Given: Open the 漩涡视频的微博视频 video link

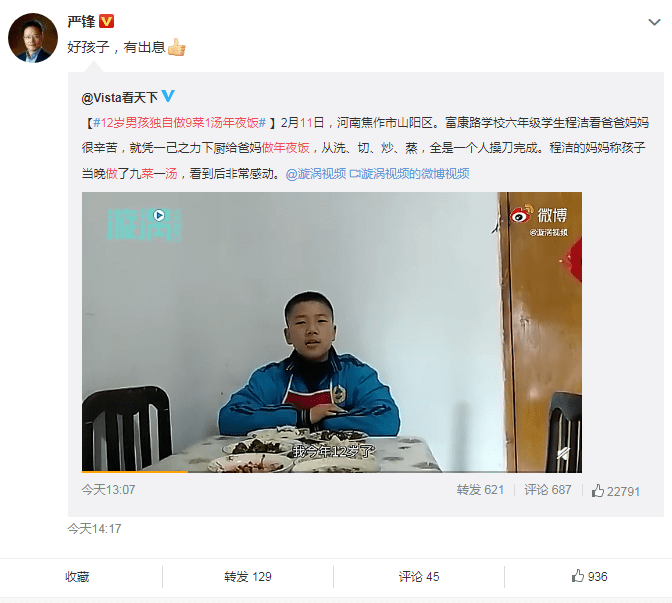Looking at the screenshot, I should [x=410, y=174].
